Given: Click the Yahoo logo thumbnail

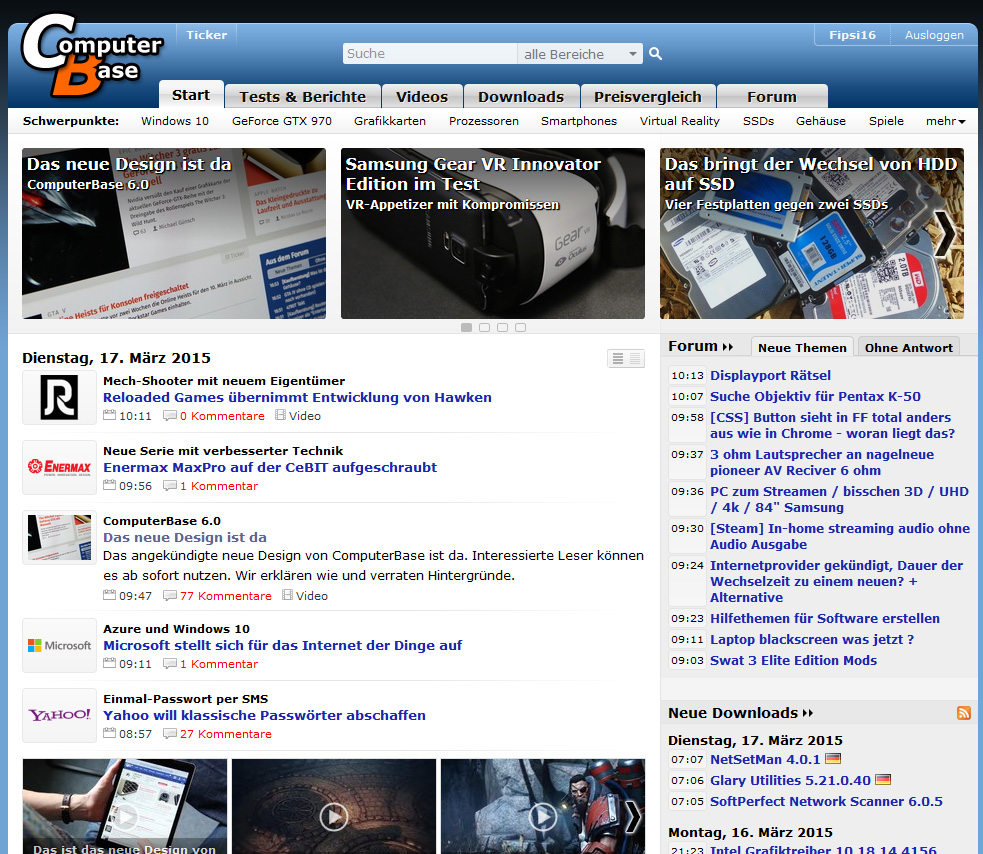Looking at the screenshot, I should [x=60, y=715].
